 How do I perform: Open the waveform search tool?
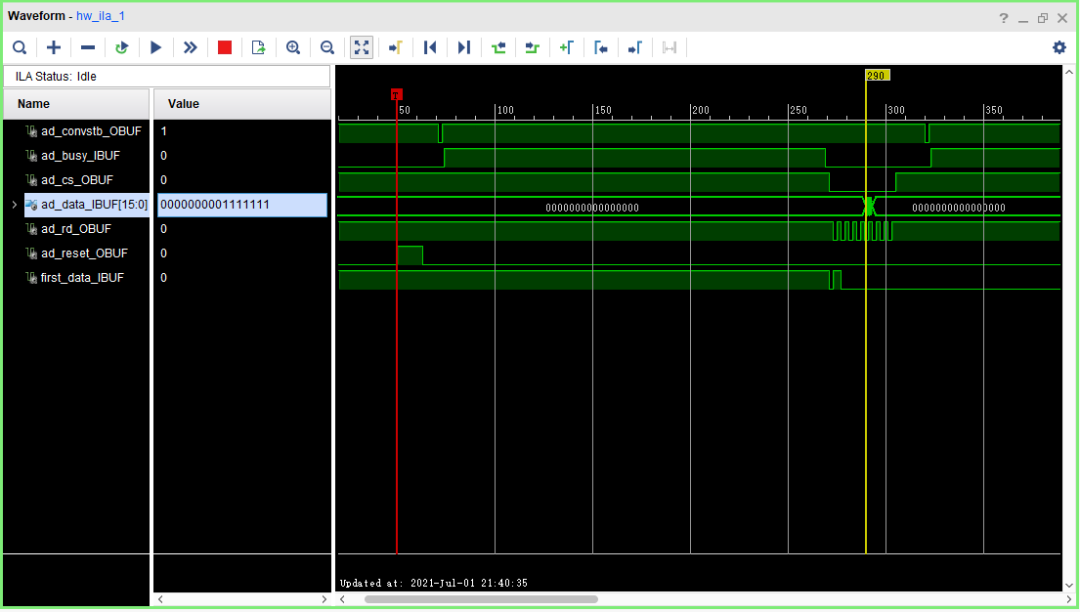[x=20, y=48]
